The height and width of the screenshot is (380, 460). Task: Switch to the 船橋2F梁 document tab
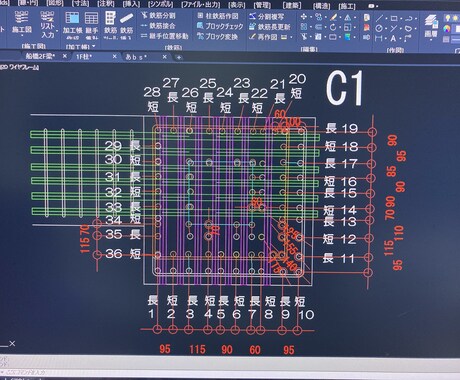[x=41, y=56]
